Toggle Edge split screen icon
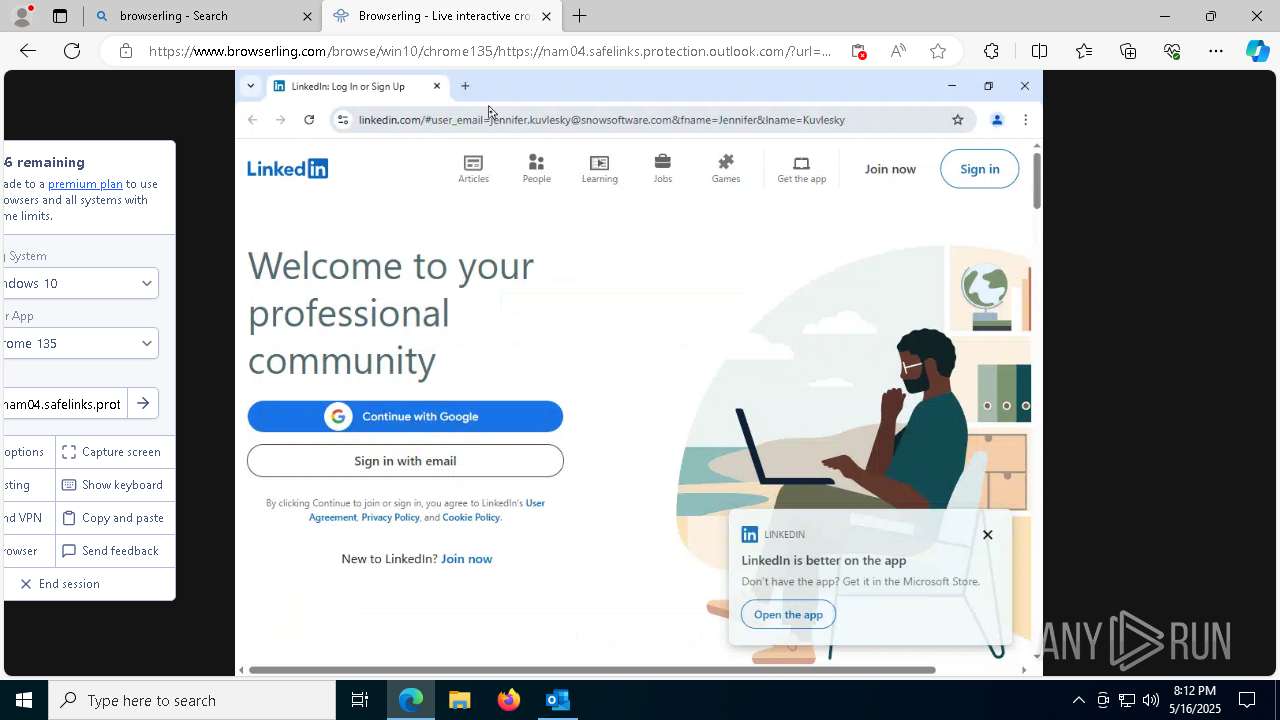 (1039, 51)
